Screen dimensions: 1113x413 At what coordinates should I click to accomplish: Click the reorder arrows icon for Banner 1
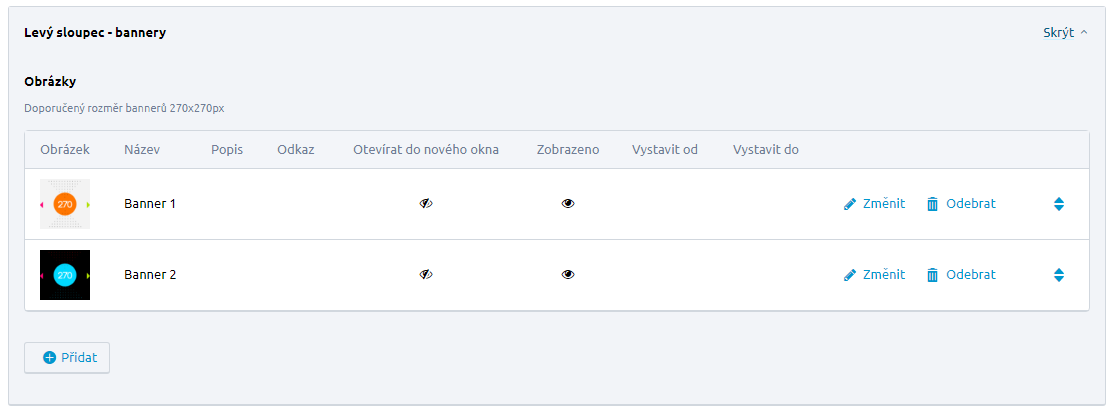pyautogui.click(x=1059, y=204)
